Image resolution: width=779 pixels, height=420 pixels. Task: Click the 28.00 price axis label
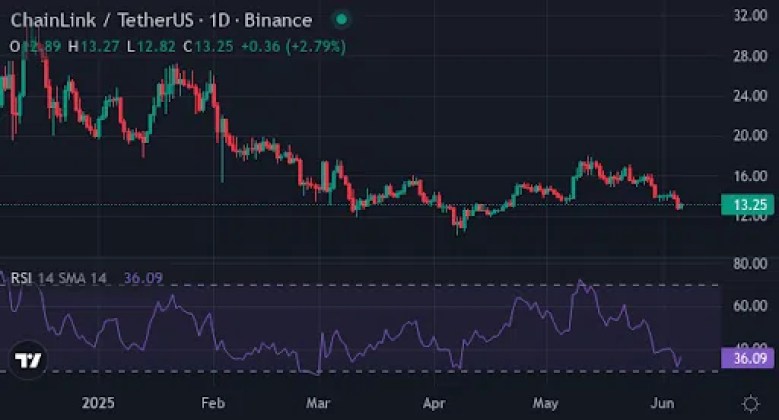[x=748, y=56]
